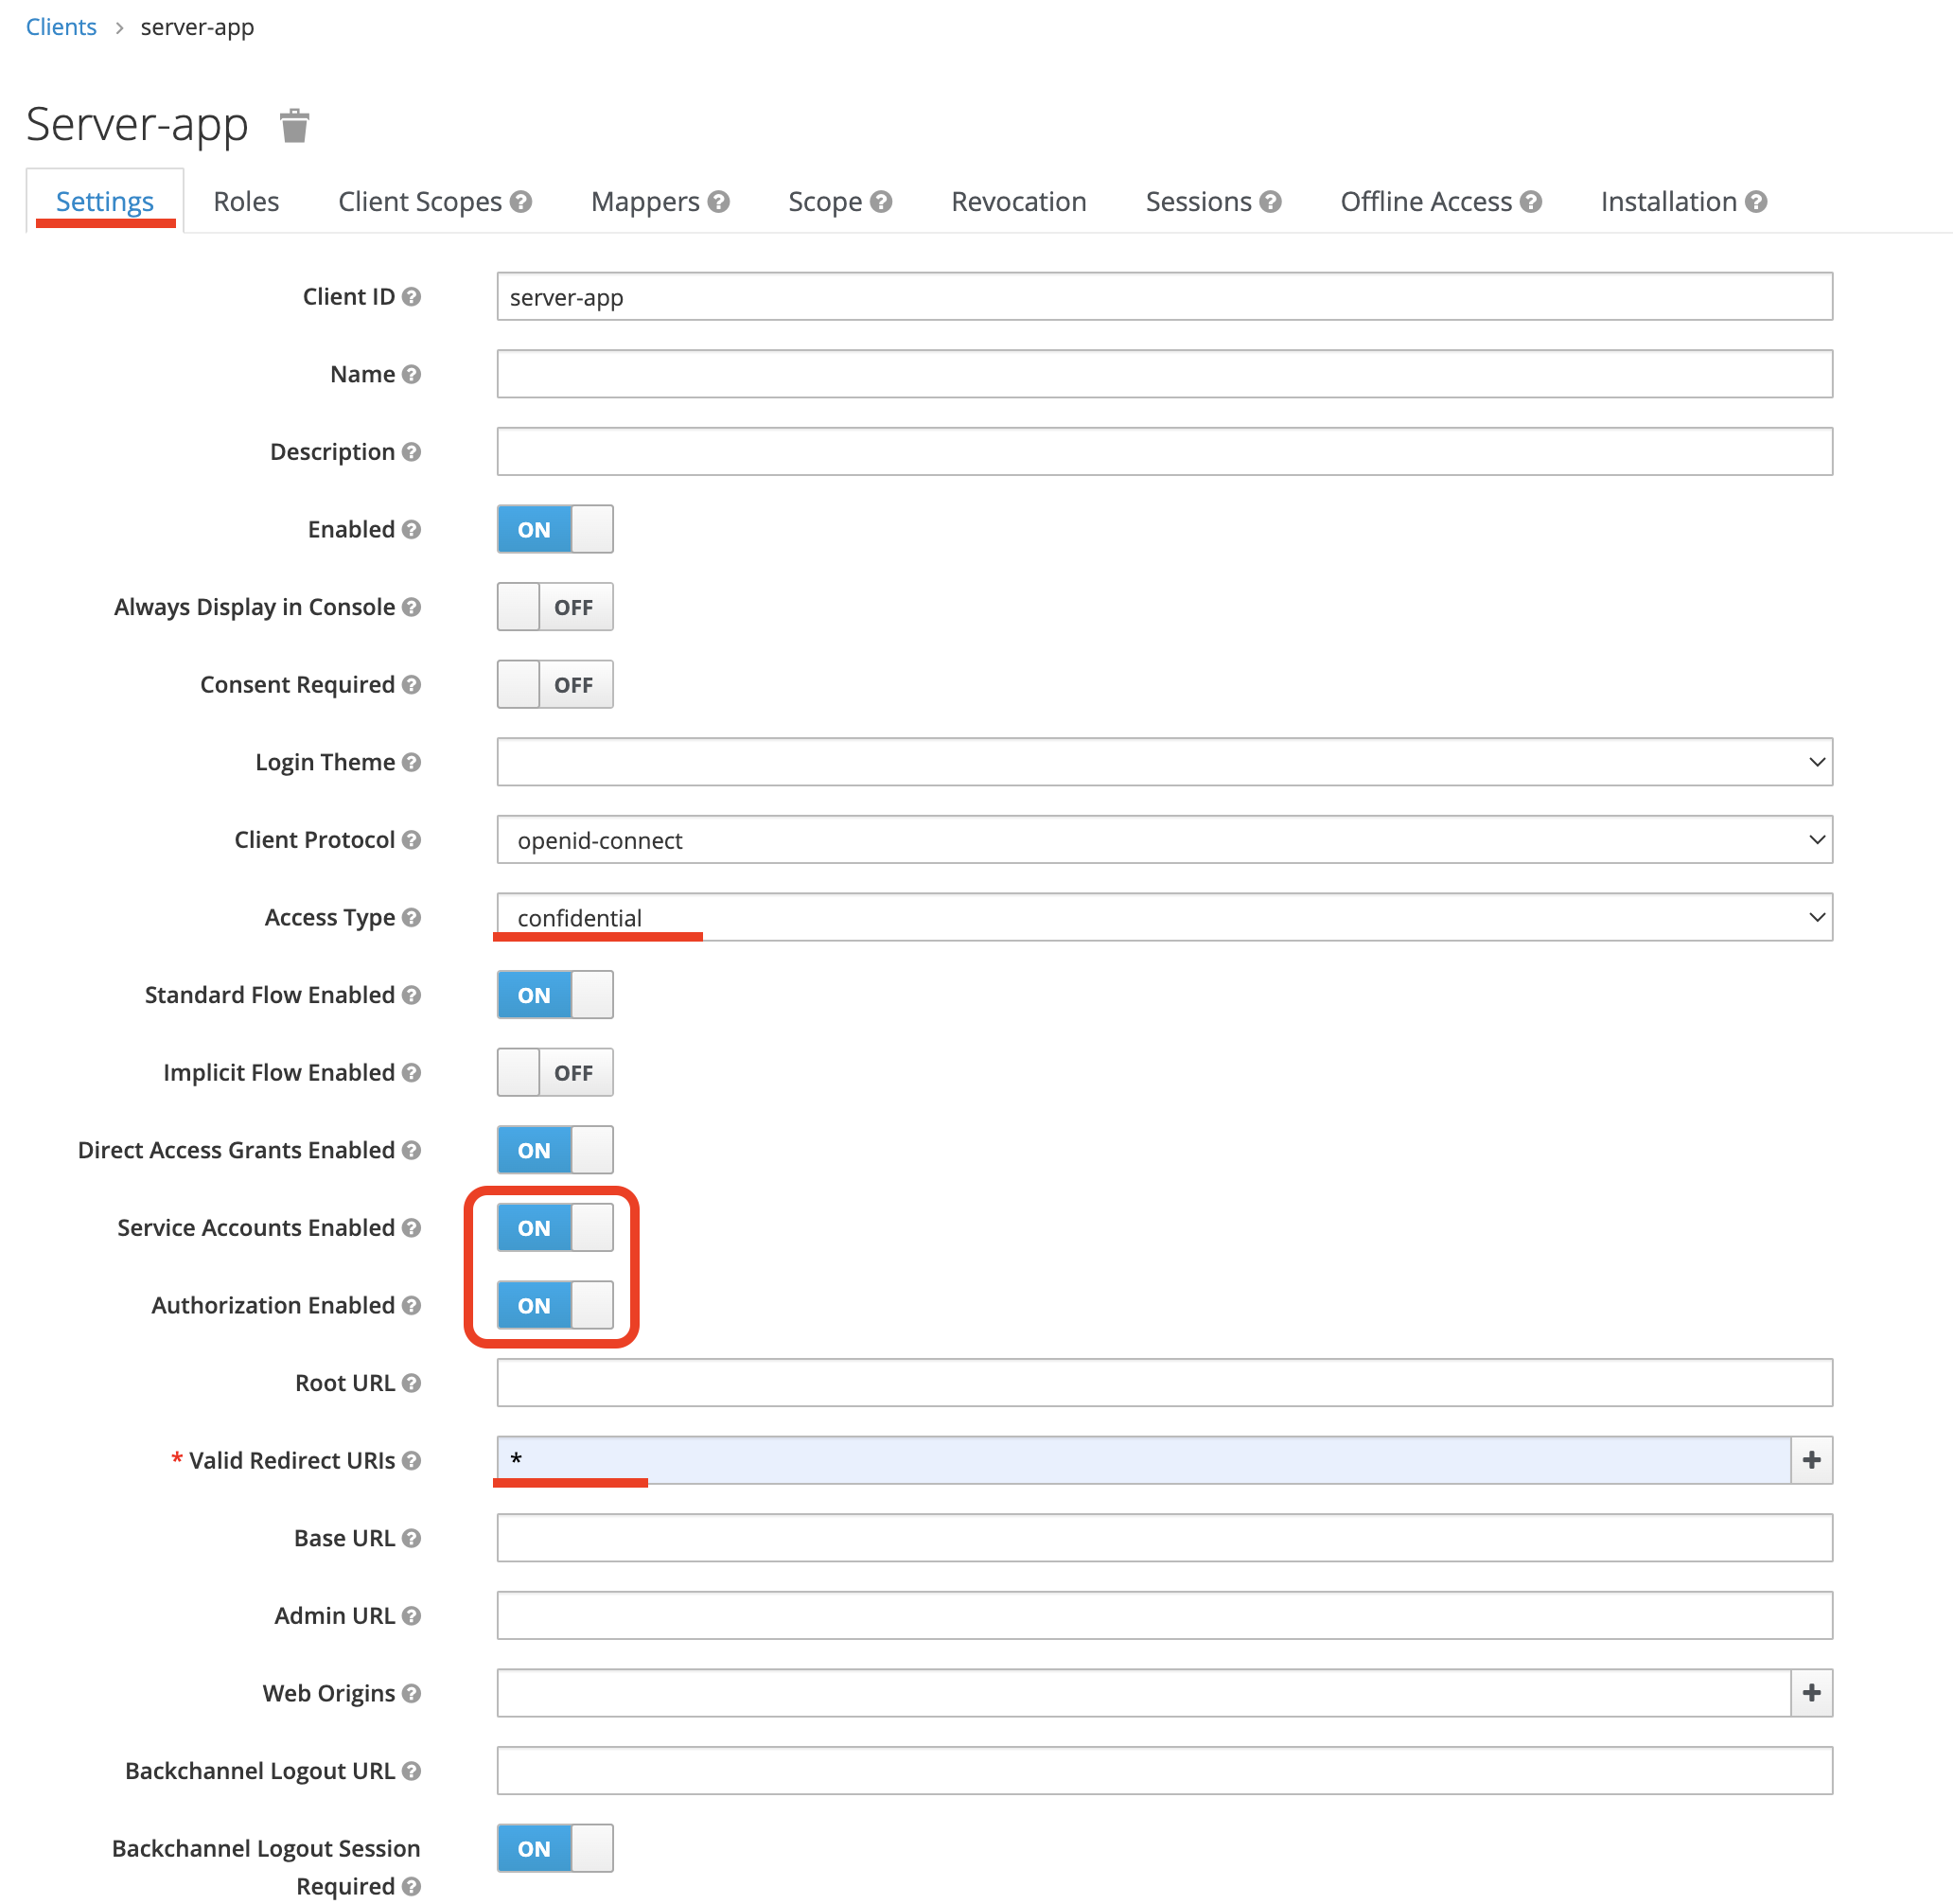Toggle the Consent Required switch

554,685
